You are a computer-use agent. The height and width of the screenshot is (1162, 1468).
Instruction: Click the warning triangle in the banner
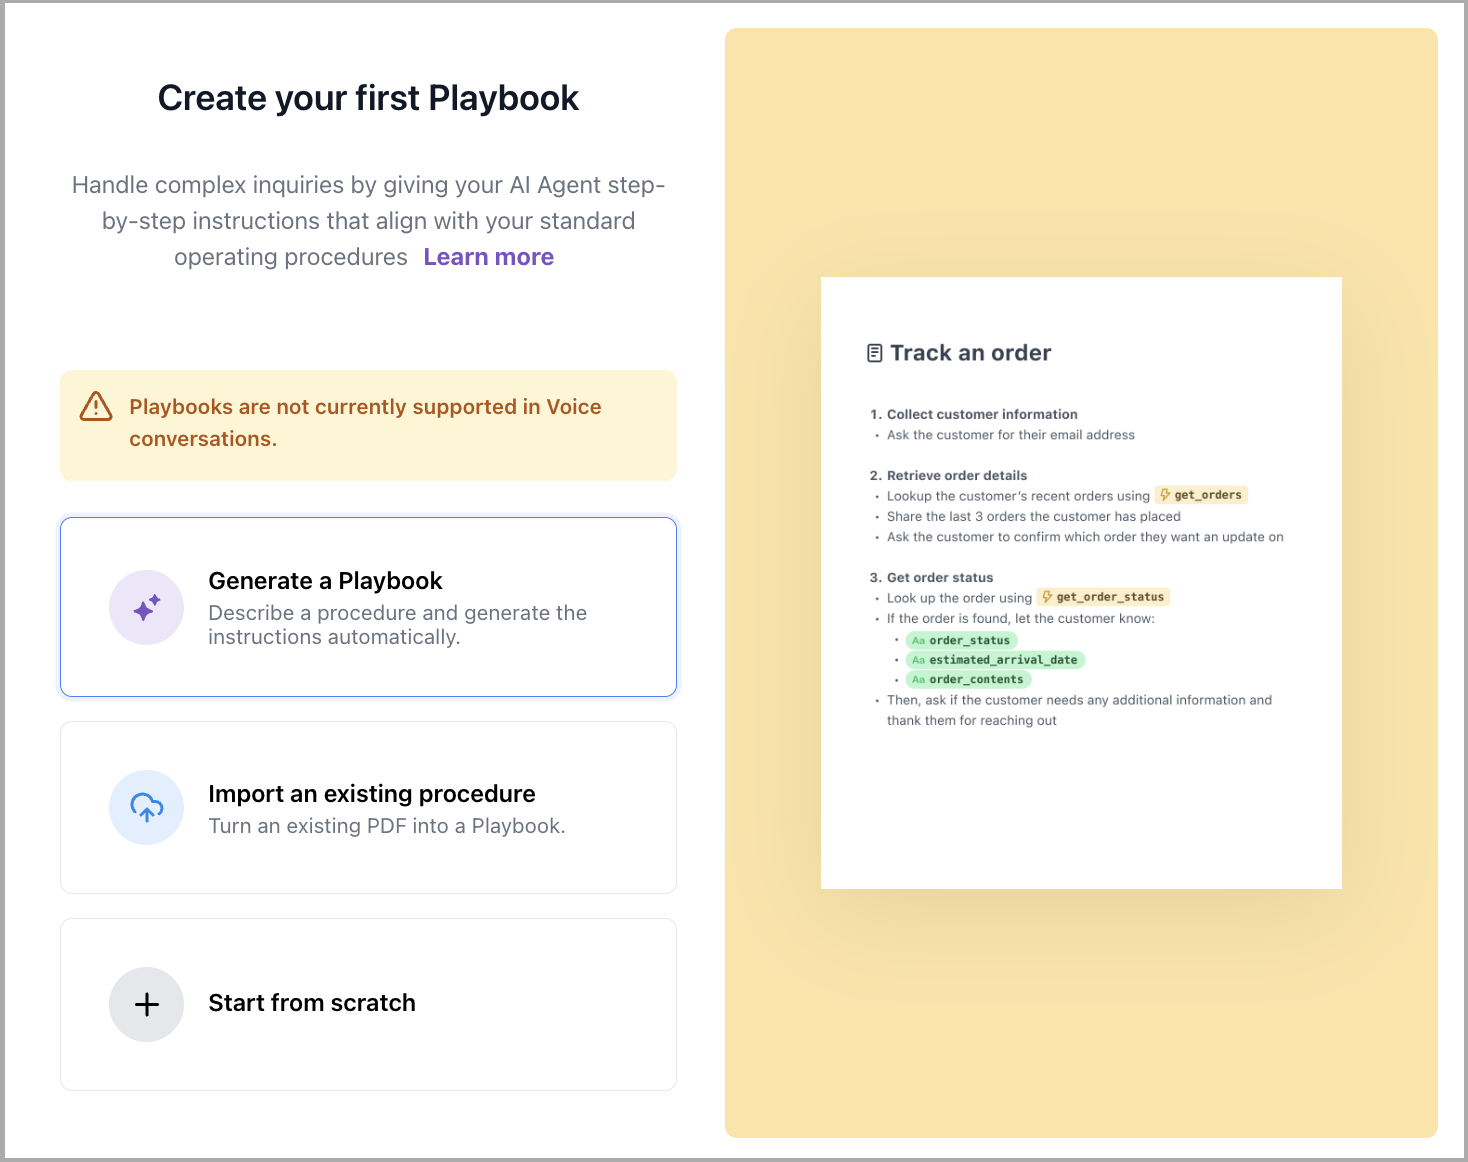tap(94, 407)
